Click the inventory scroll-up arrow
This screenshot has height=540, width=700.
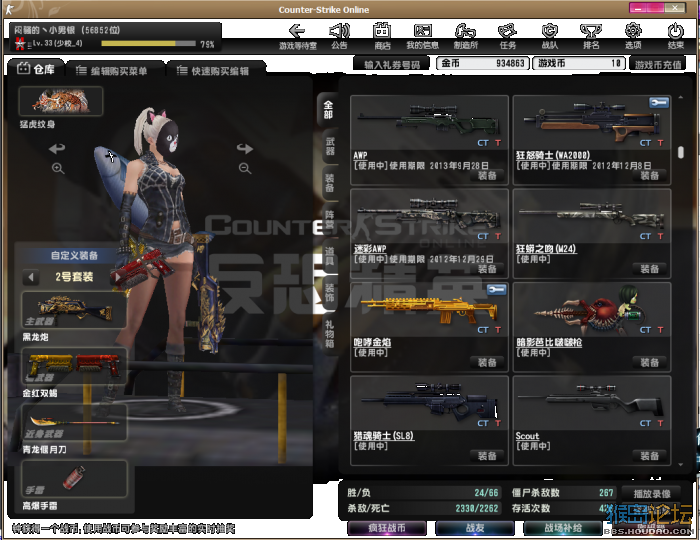680,97
